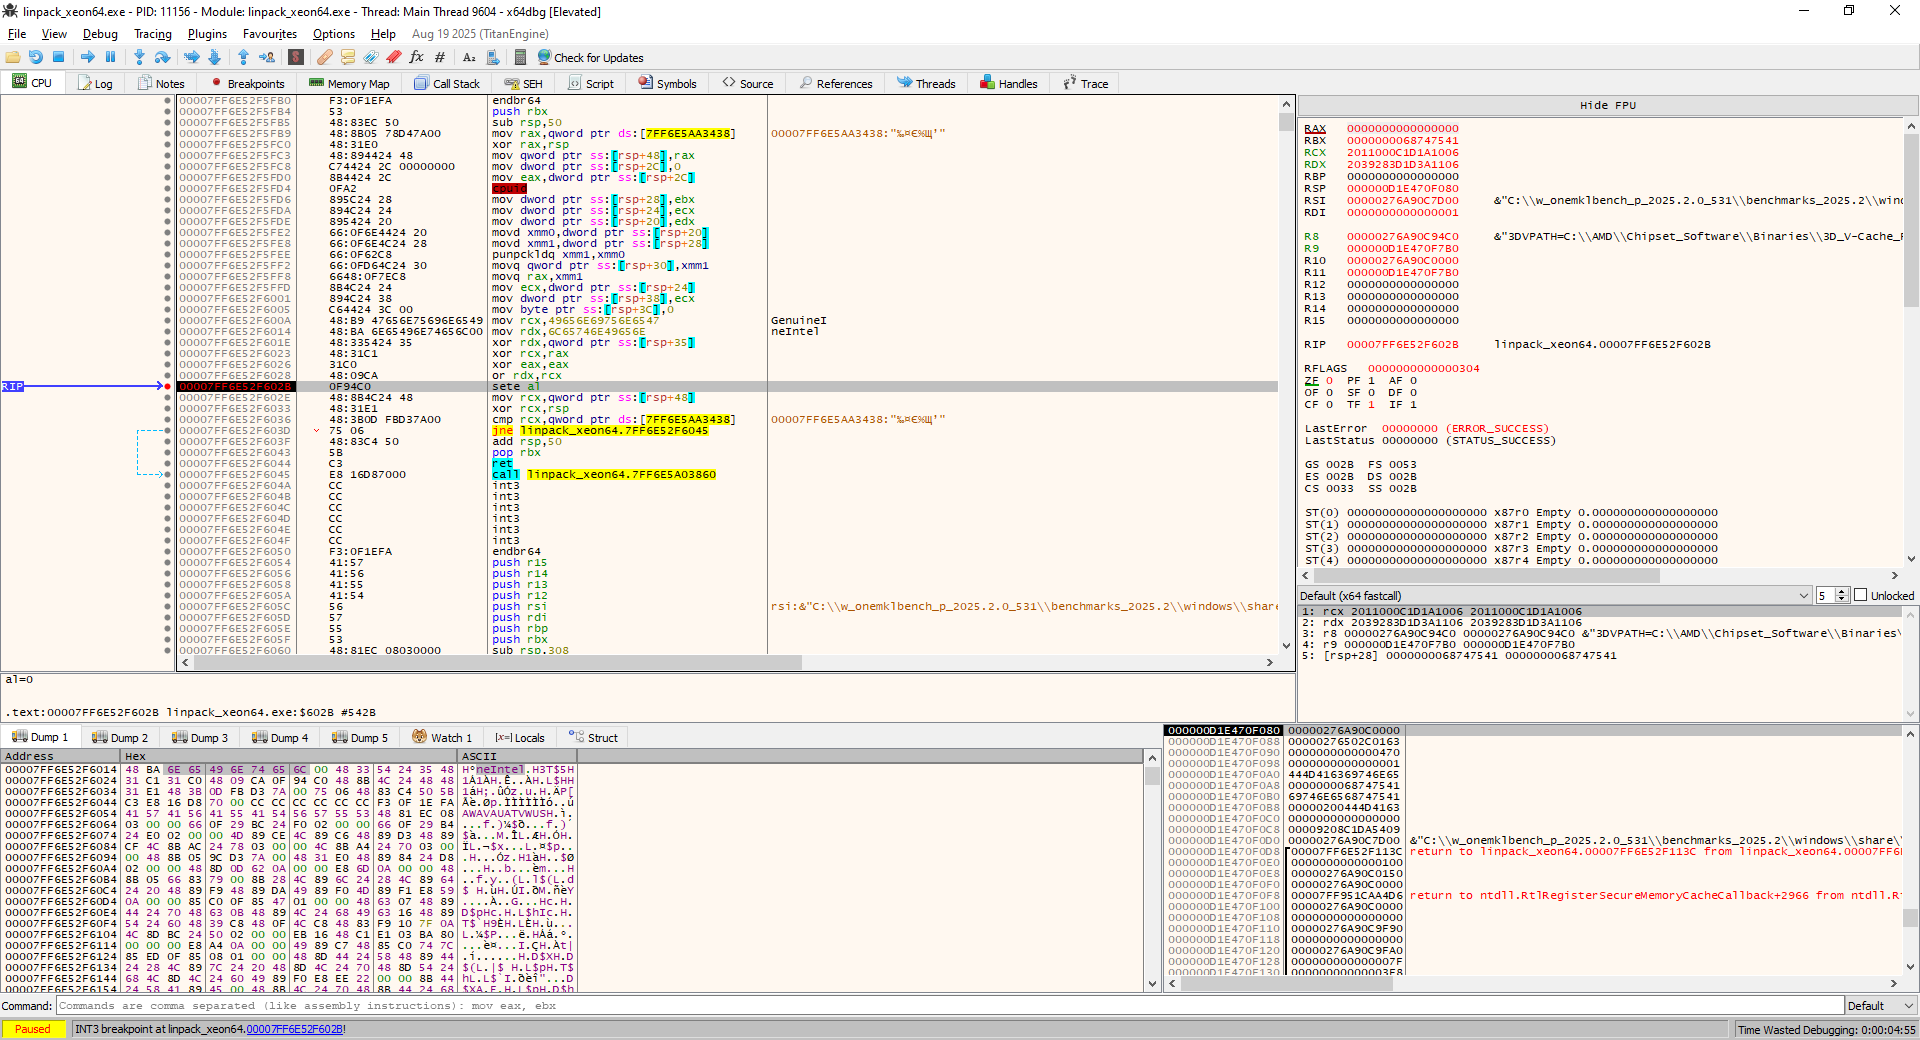Open the Functions fx toolbar icon
1920x1040 pixels.
(416, 57)
